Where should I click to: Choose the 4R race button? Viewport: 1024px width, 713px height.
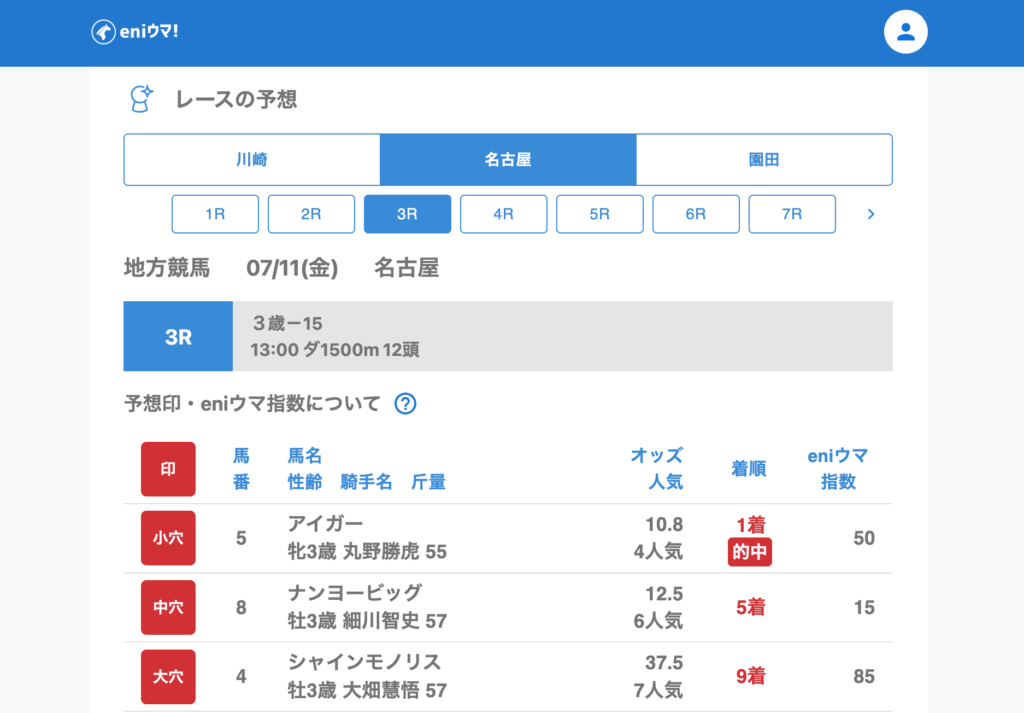pyautogui.click(x=503, y=214)
